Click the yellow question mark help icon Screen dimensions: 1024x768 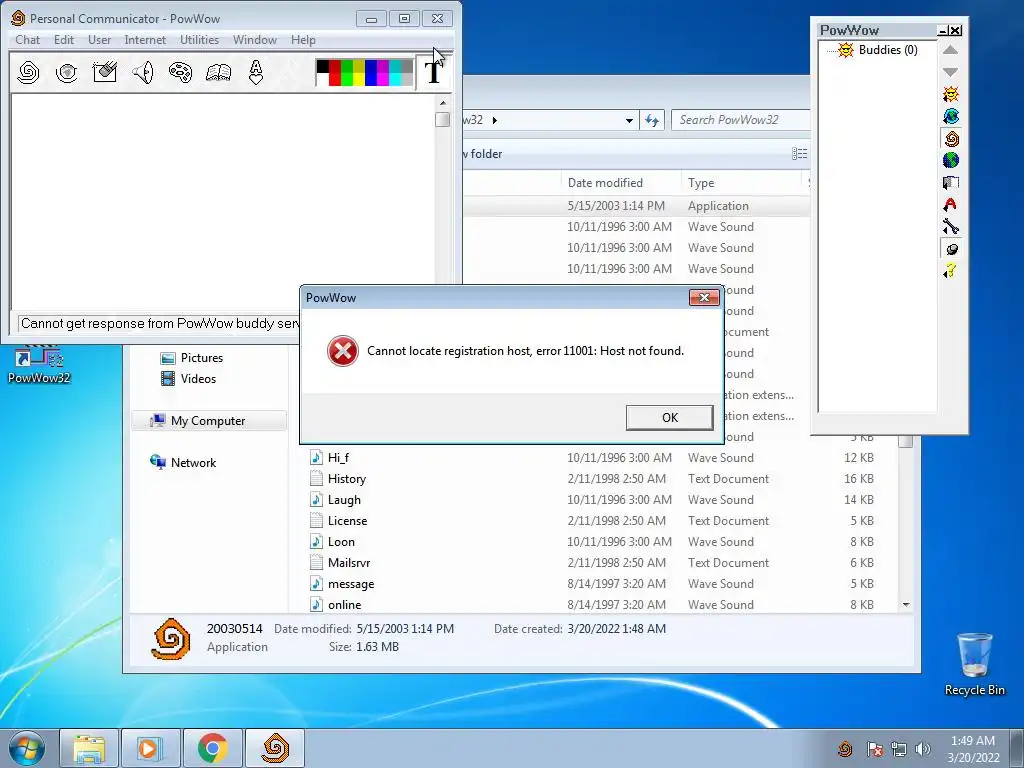[x=951, y=270]
